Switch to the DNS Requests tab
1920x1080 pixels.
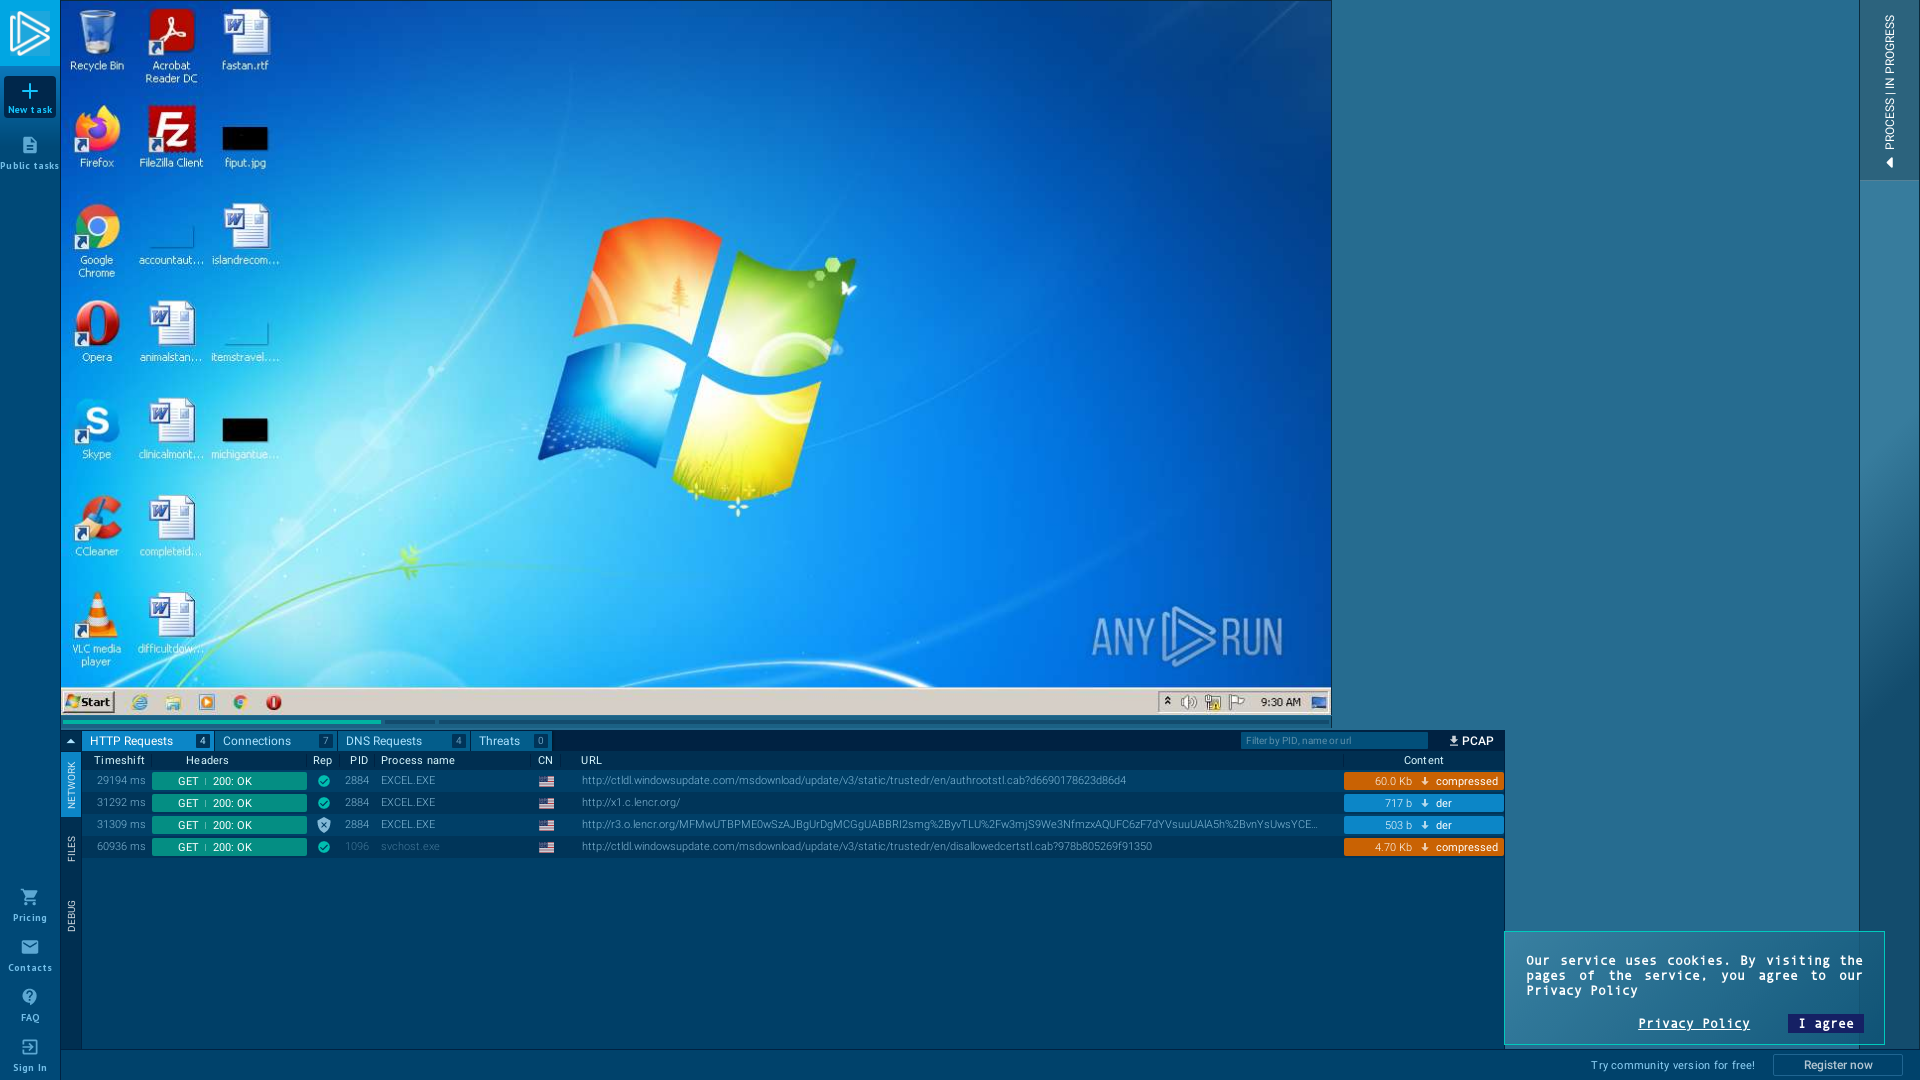coord(384,741)
